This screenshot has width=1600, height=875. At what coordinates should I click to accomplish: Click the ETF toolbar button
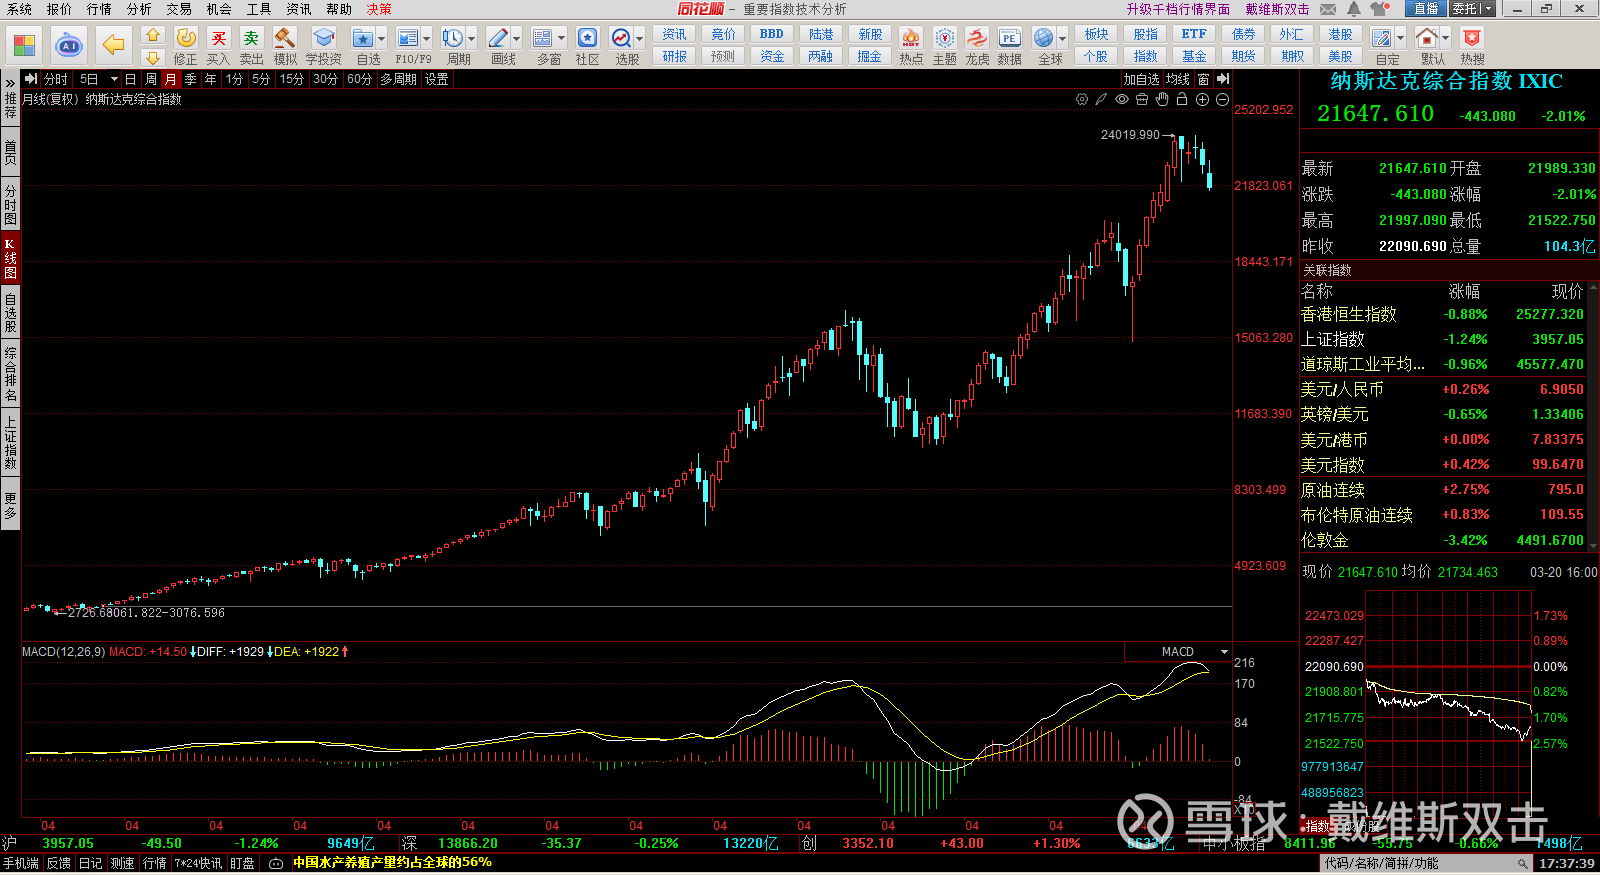[1194, 34]
